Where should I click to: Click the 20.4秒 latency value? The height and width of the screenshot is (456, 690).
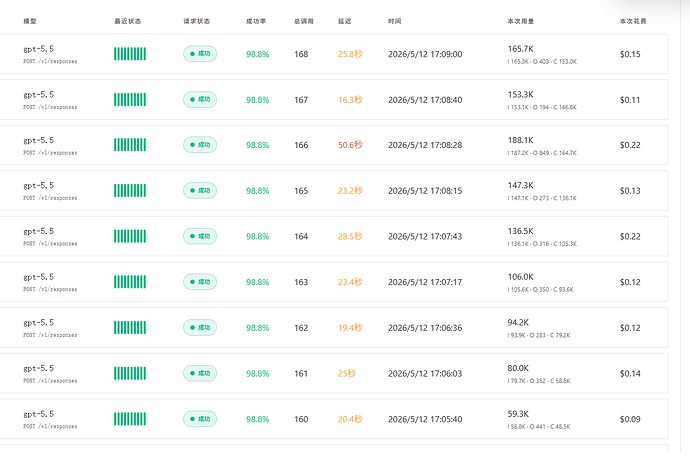[x=350, y=419]
